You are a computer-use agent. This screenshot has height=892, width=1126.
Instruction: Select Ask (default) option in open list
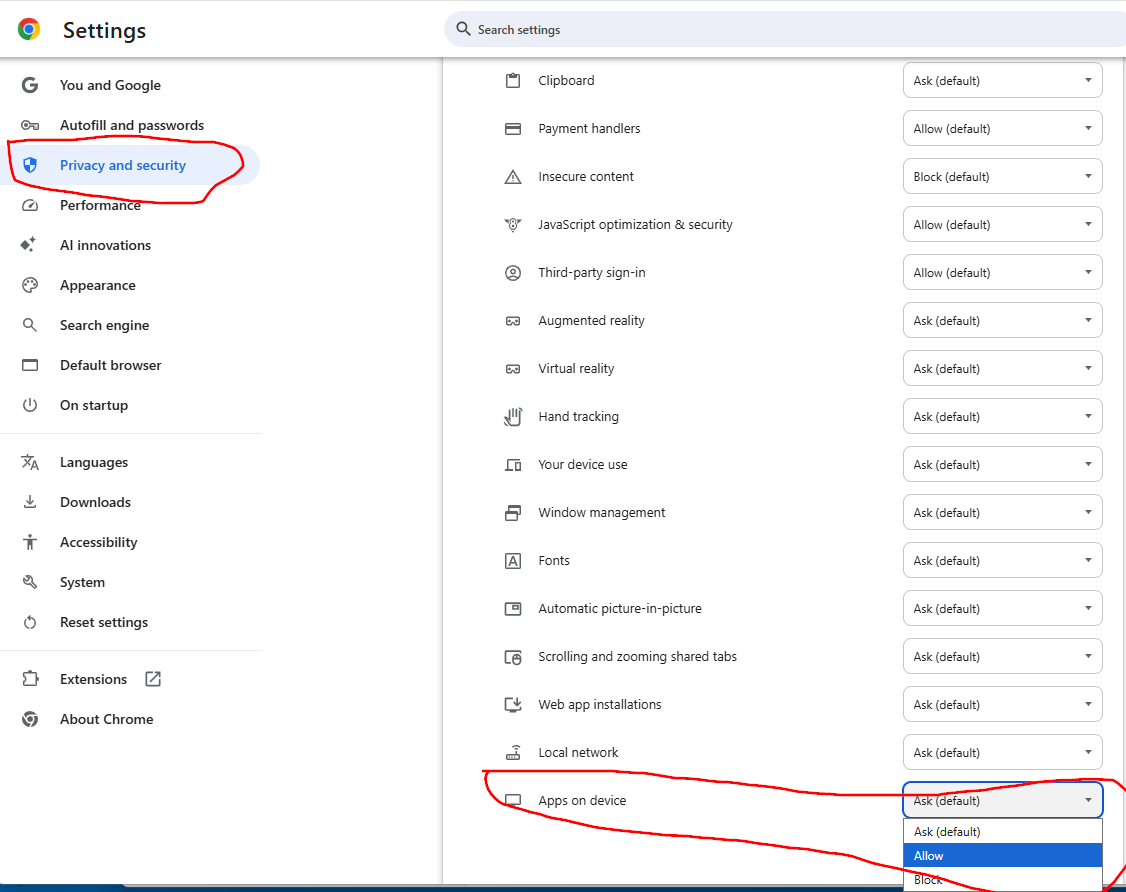tap(1002, 832)
